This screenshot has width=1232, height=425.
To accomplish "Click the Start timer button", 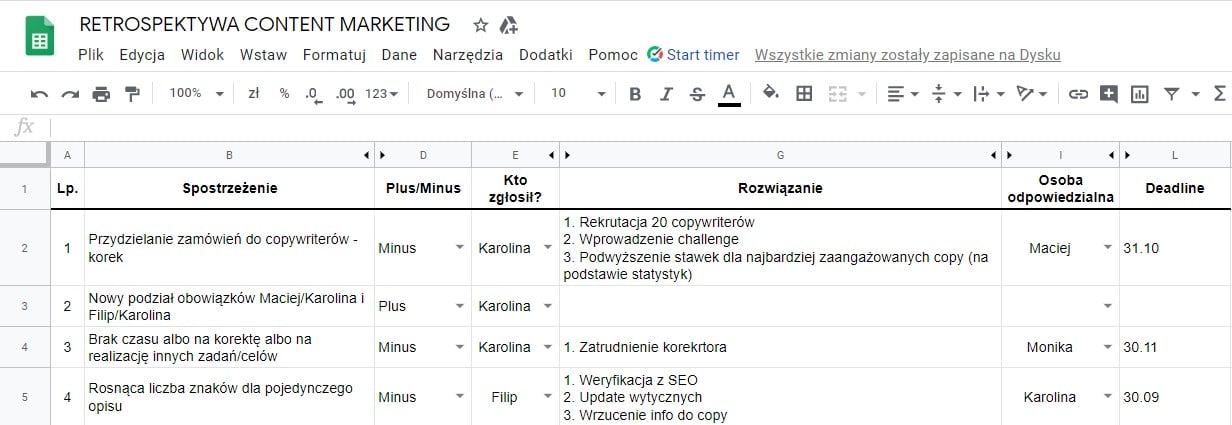I will click(693, 55).
